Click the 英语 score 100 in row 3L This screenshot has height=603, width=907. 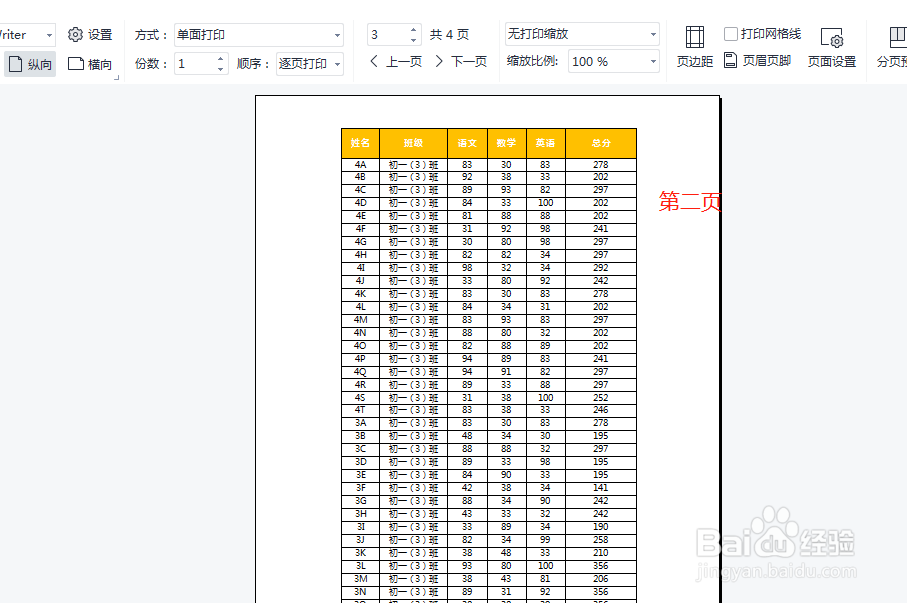(x=545, y=566)
